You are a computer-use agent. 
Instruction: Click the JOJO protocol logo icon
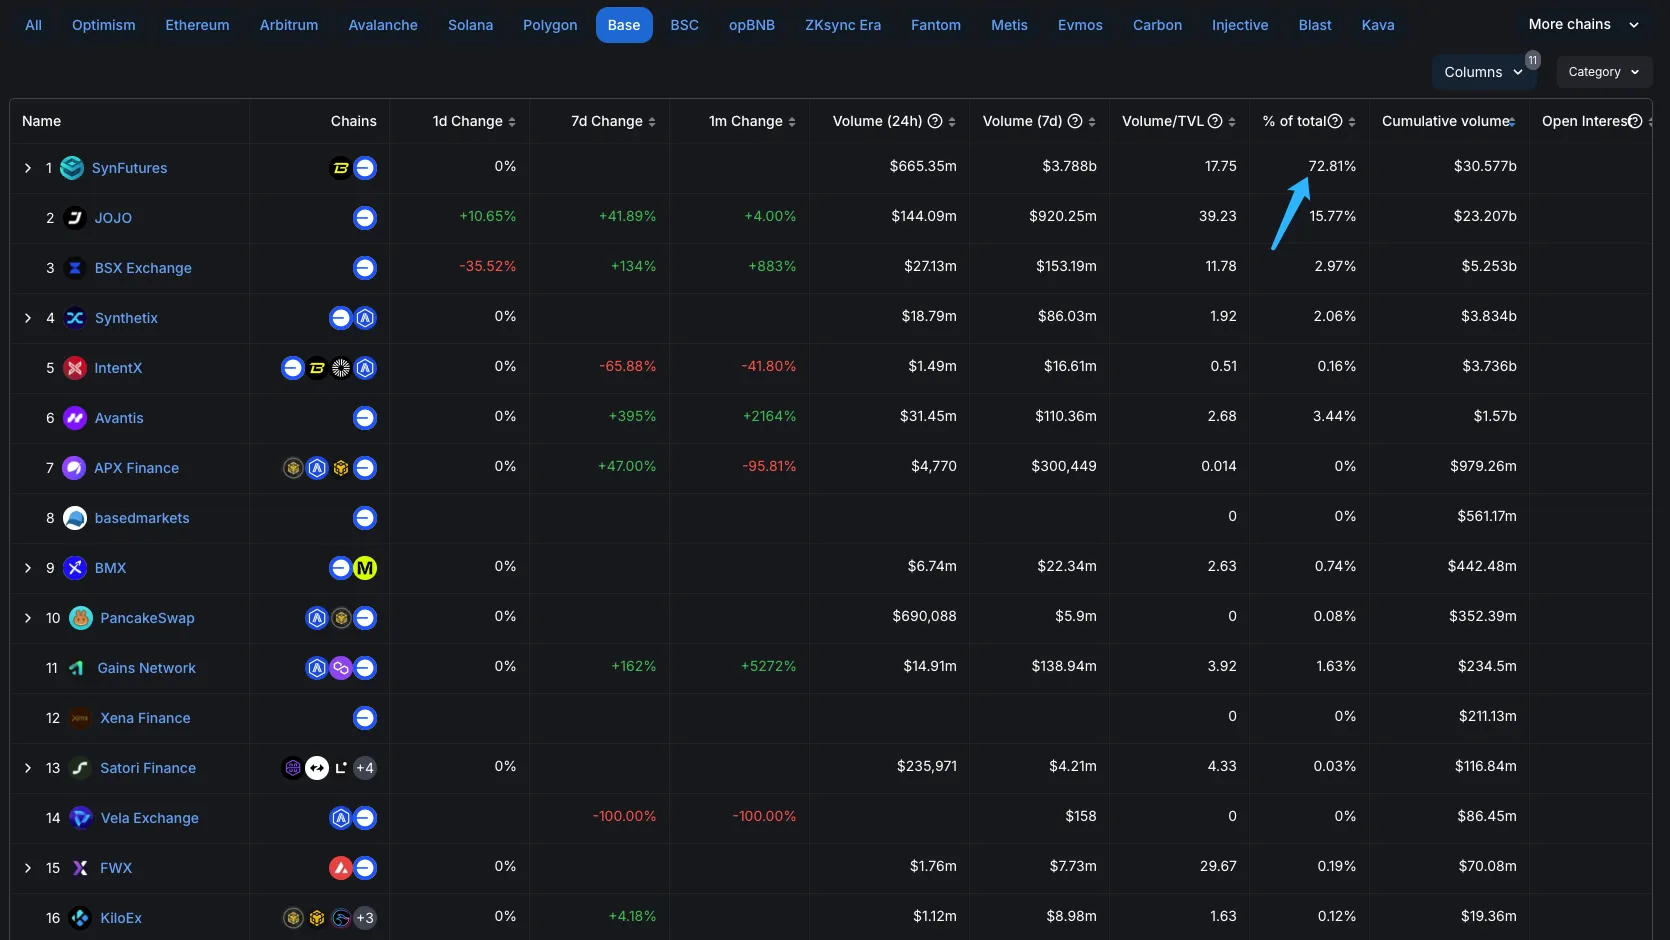[75, 218]
